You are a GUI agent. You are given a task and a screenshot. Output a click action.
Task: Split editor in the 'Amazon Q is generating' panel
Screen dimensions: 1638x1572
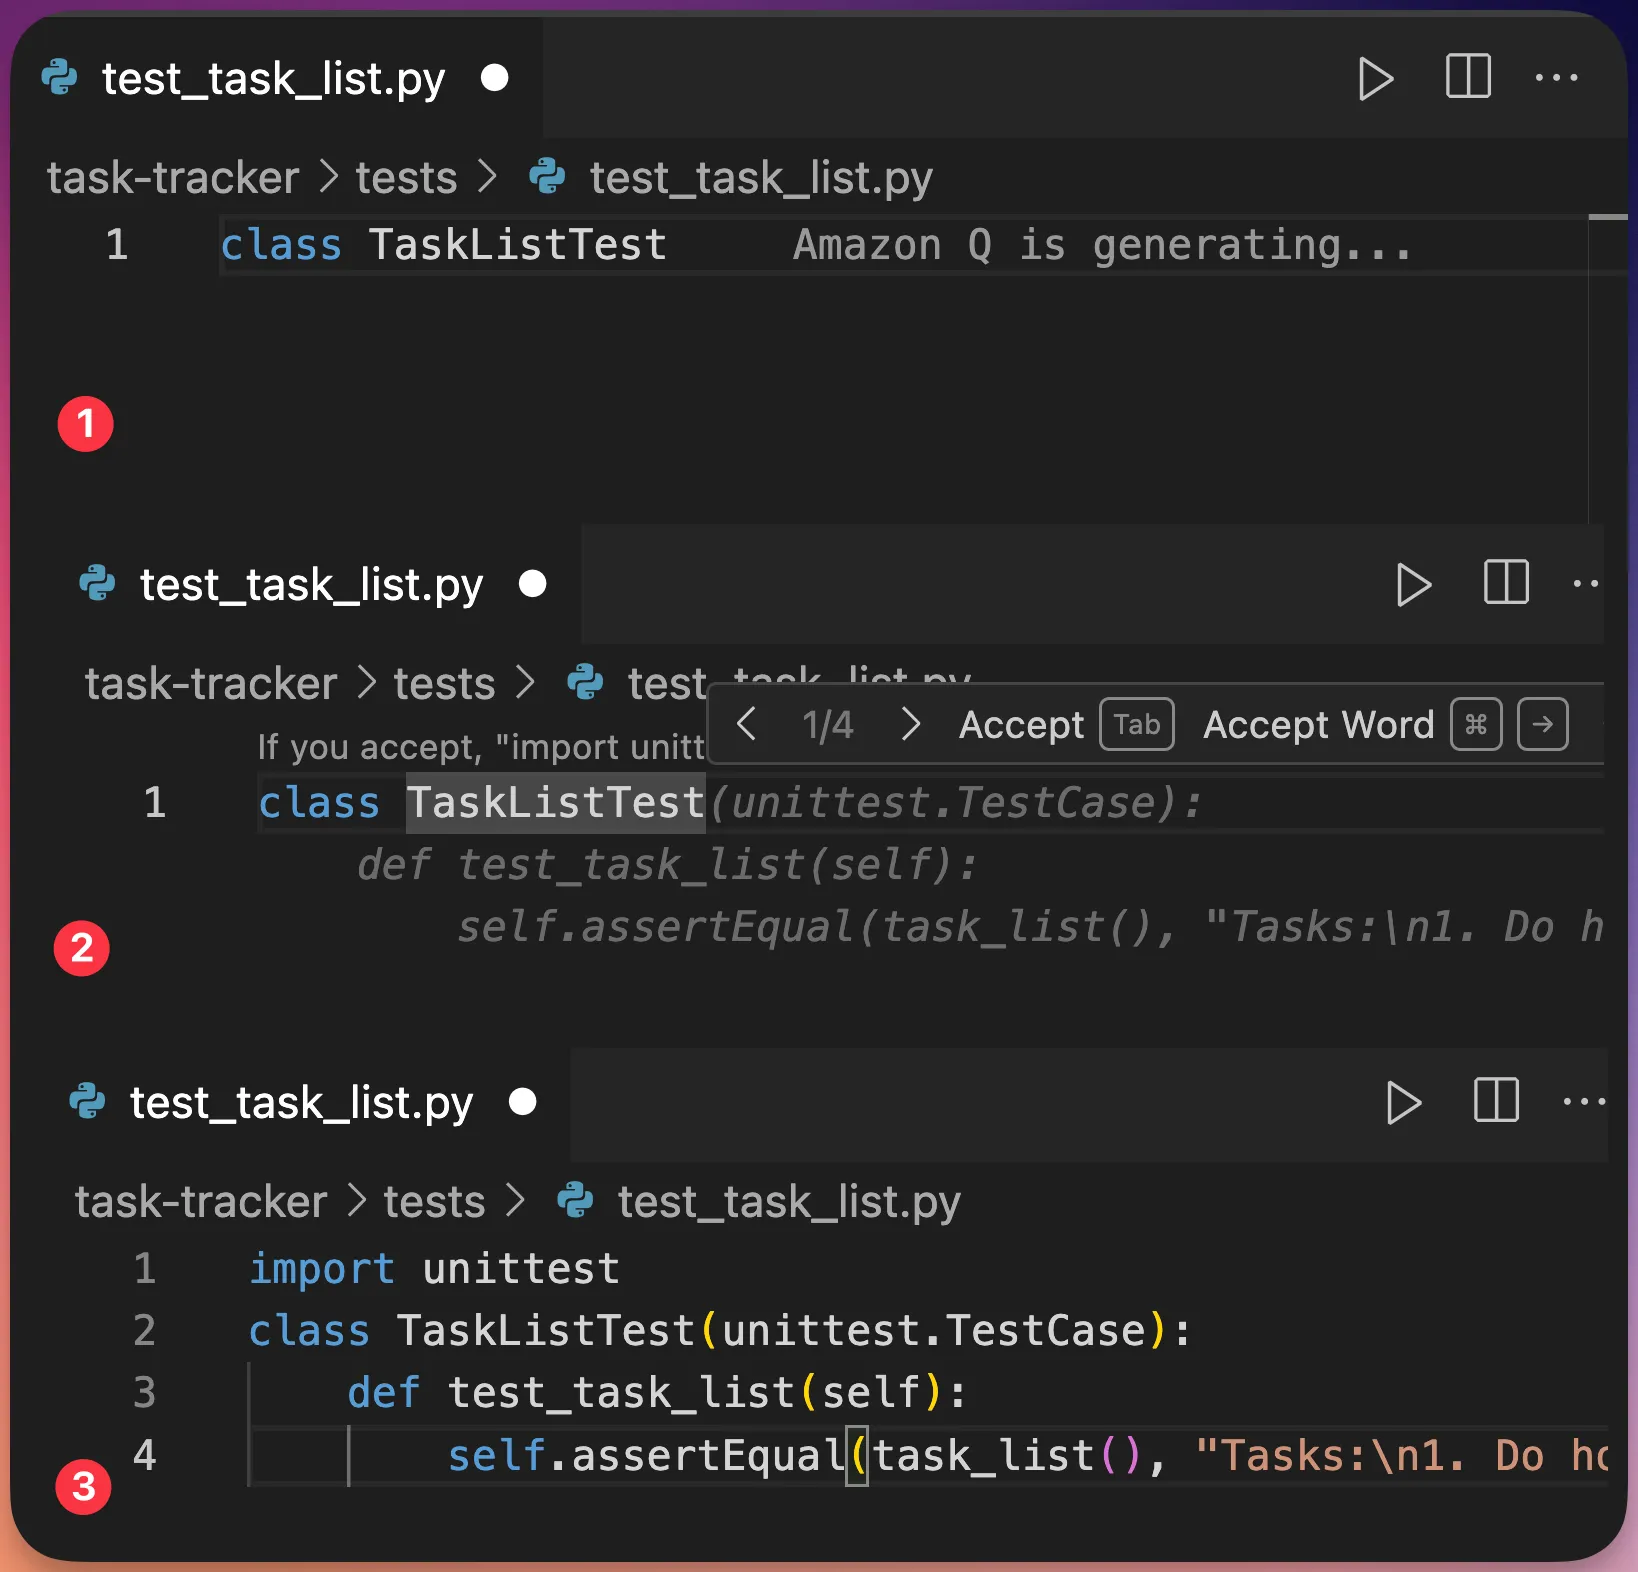click(1468, 77)
